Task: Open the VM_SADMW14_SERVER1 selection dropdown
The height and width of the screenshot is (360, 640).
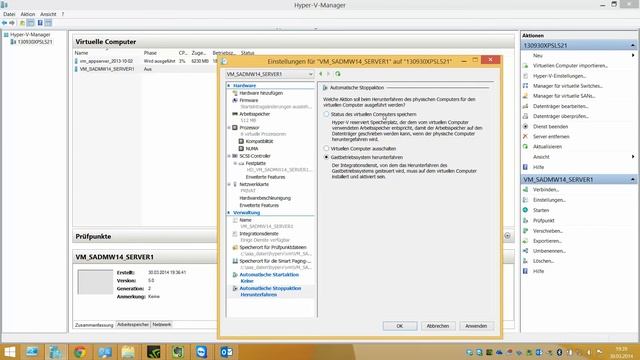Action: pyautogui.click(x=269, y=74)
